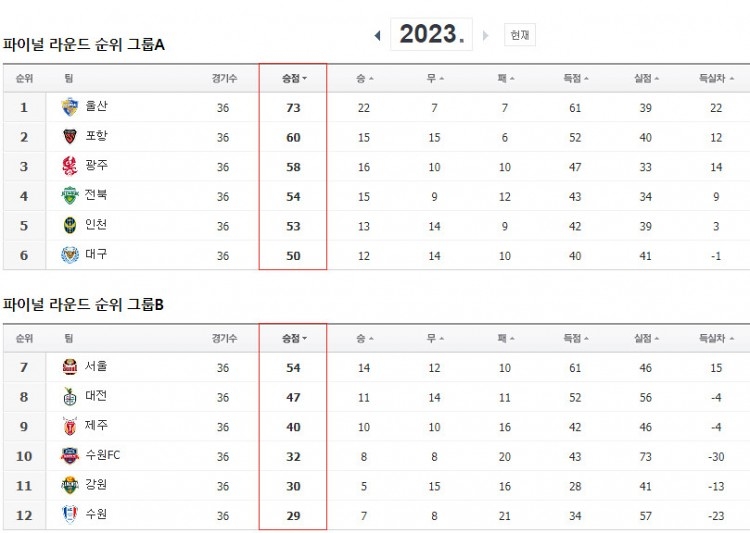
Task: Click the Gwangju team emblem icon
Action: click(70, 166)
